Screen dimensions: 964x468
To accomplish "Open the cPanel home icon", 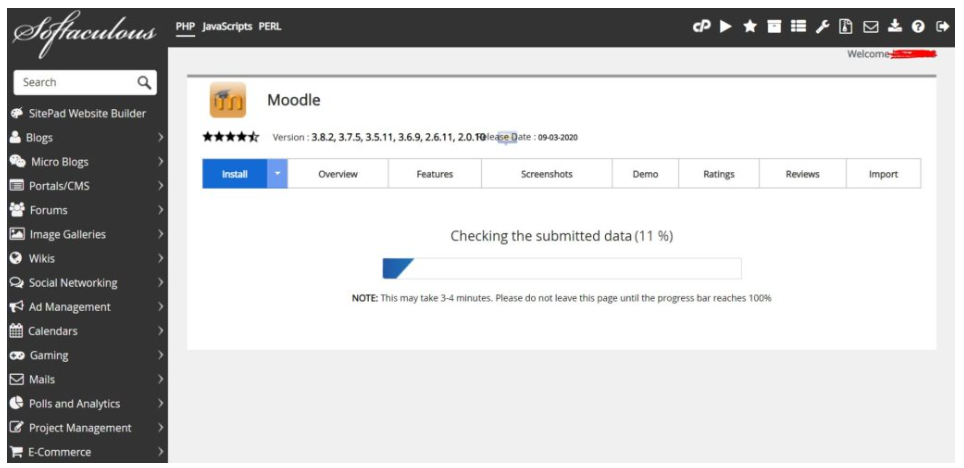I will point(701,26).
